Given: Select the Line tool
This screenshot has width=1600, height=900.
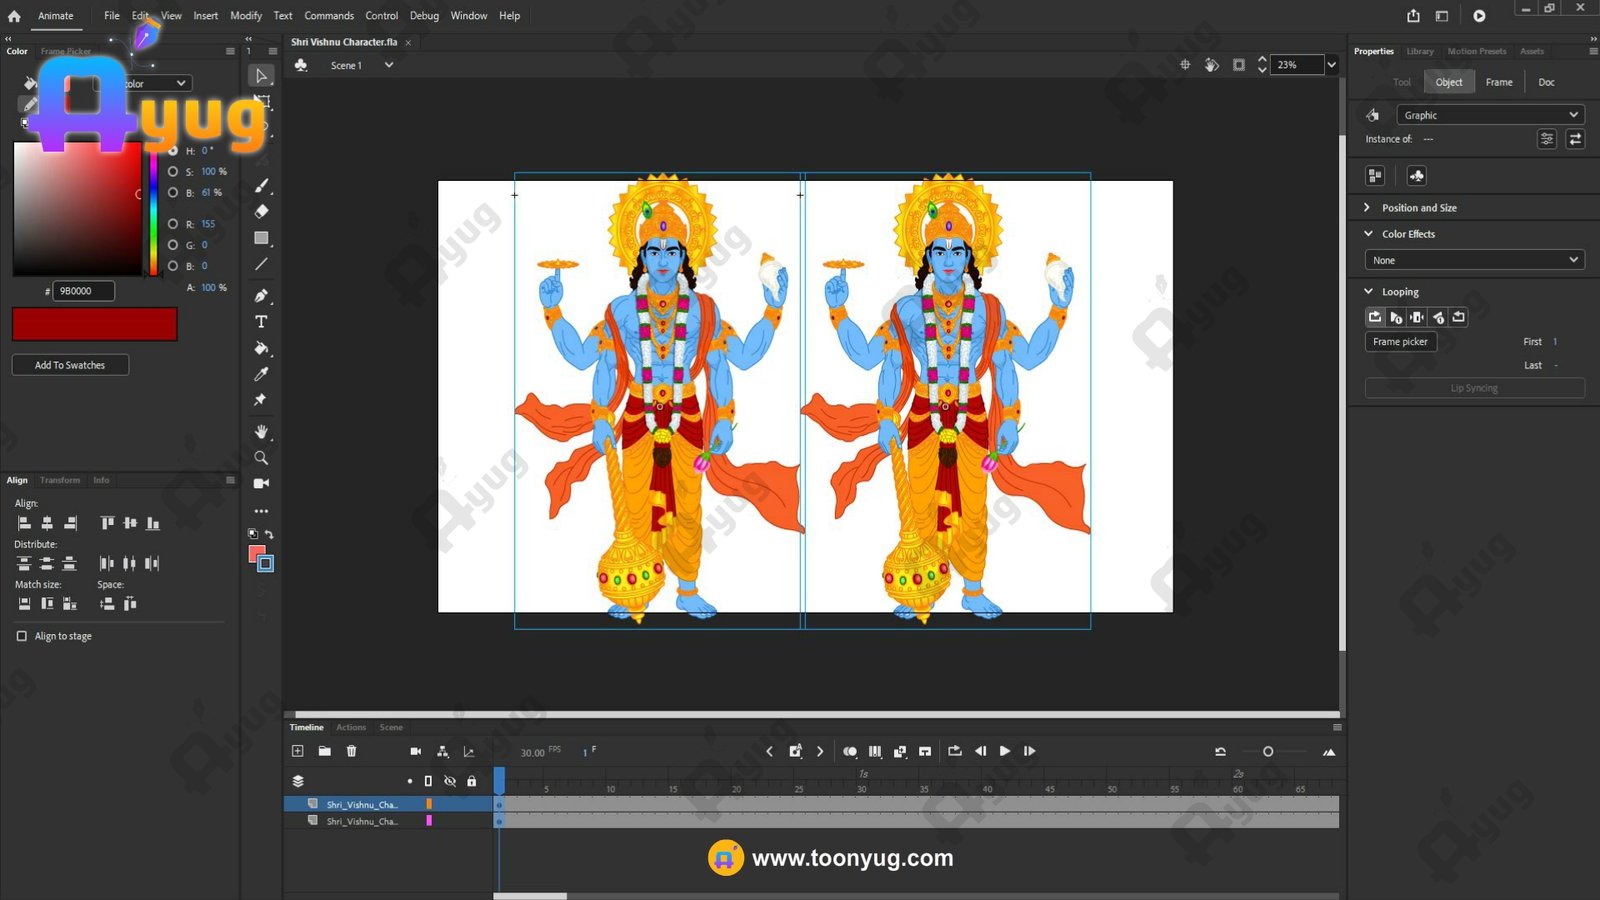Looking at the screenshot, I should (261, 264).
